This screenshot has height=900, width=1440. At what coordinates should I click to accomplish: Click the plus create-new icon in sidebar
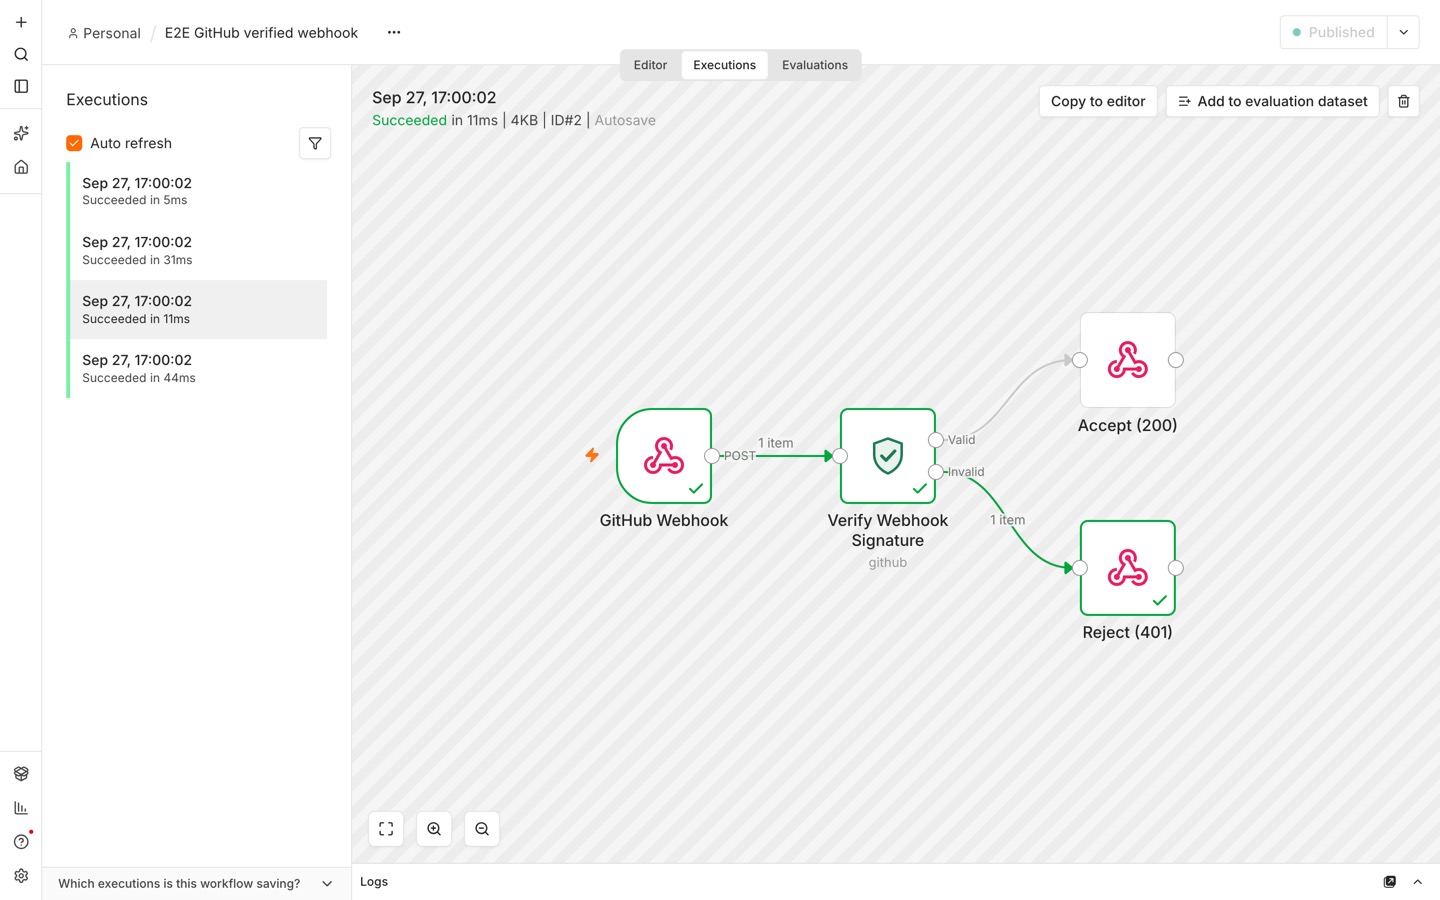click(x=21, y=22)
